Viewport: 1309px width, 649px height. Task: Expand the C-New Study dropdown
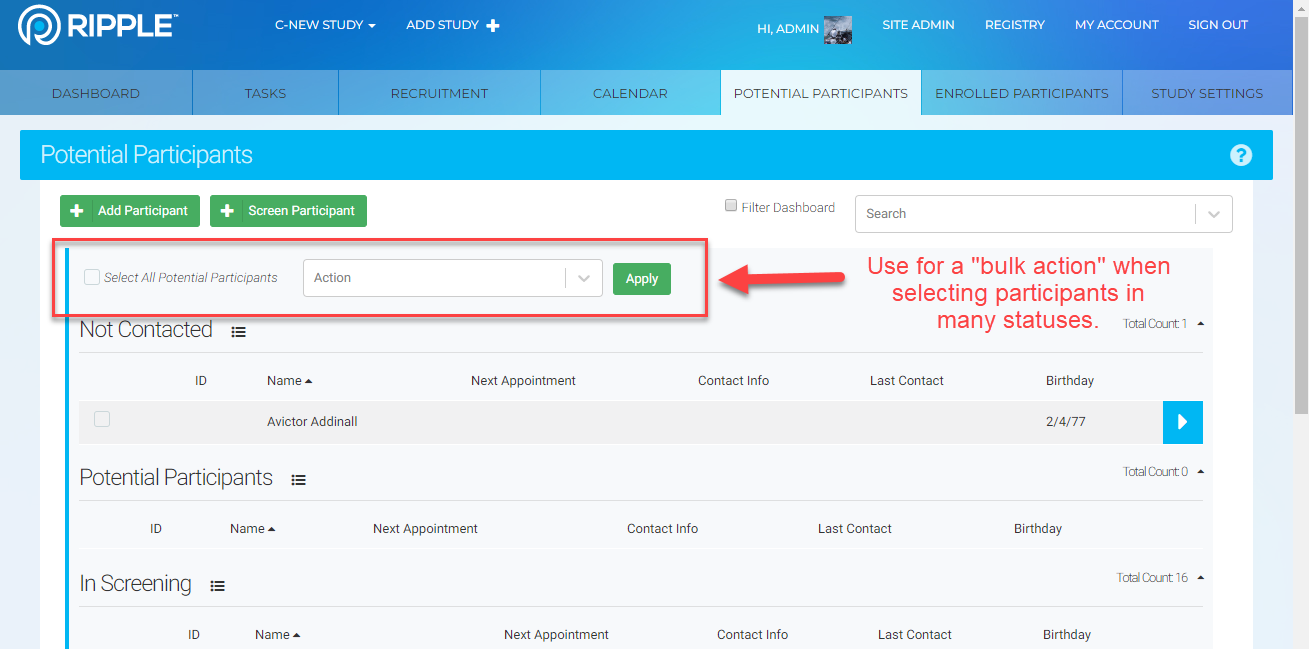coord(325,25)
